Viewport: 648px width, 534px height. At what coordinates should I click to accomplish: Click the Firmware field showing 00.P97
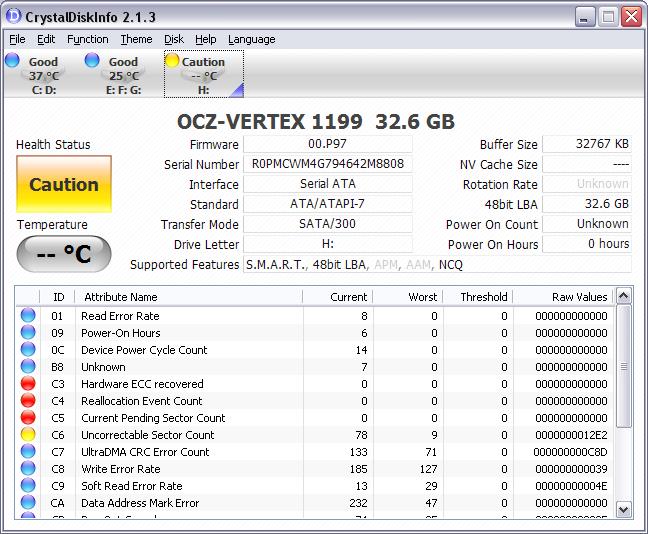[328, 144]
